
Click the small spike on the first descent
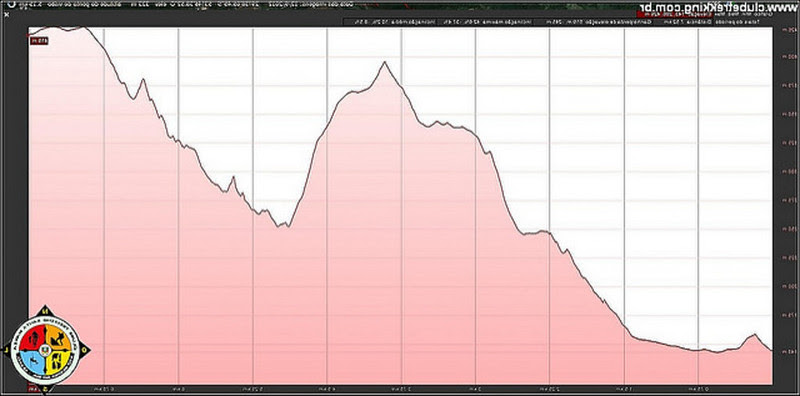click(x=143, y=80)
